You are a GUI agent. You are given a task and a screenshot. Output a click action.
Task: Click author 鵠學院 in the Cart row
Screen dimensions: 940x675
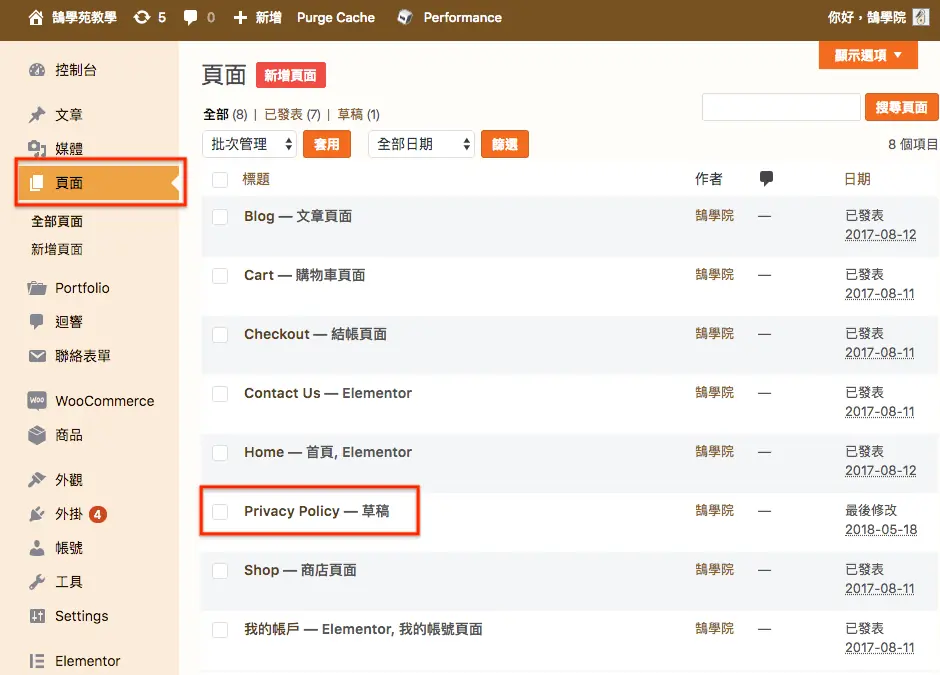point(715,275)
